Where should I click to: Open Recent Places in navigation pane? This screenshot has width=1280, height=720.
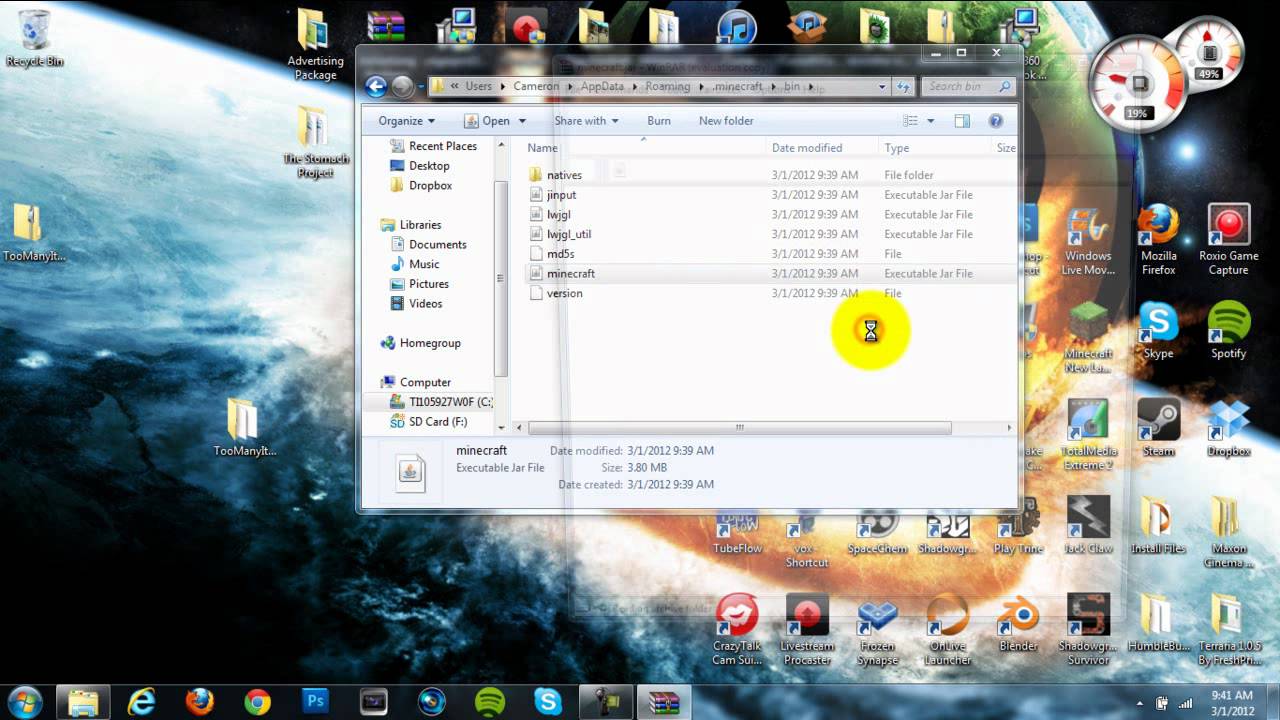click(442, 146)
